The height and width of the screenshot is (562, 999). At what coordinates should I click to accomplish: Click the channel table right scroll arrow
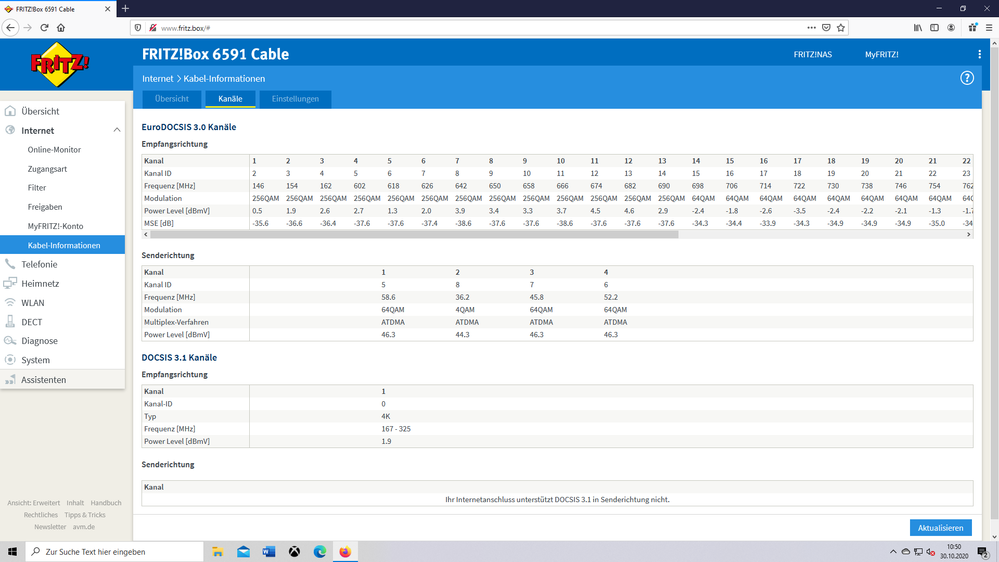coord(968,234)
